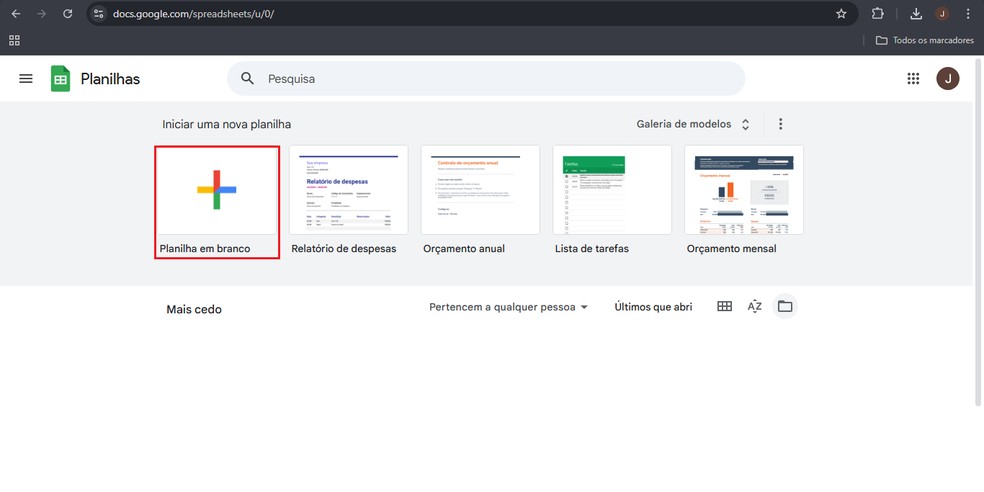Open Relatório de despesas template thumbnail

coord(348,190)
